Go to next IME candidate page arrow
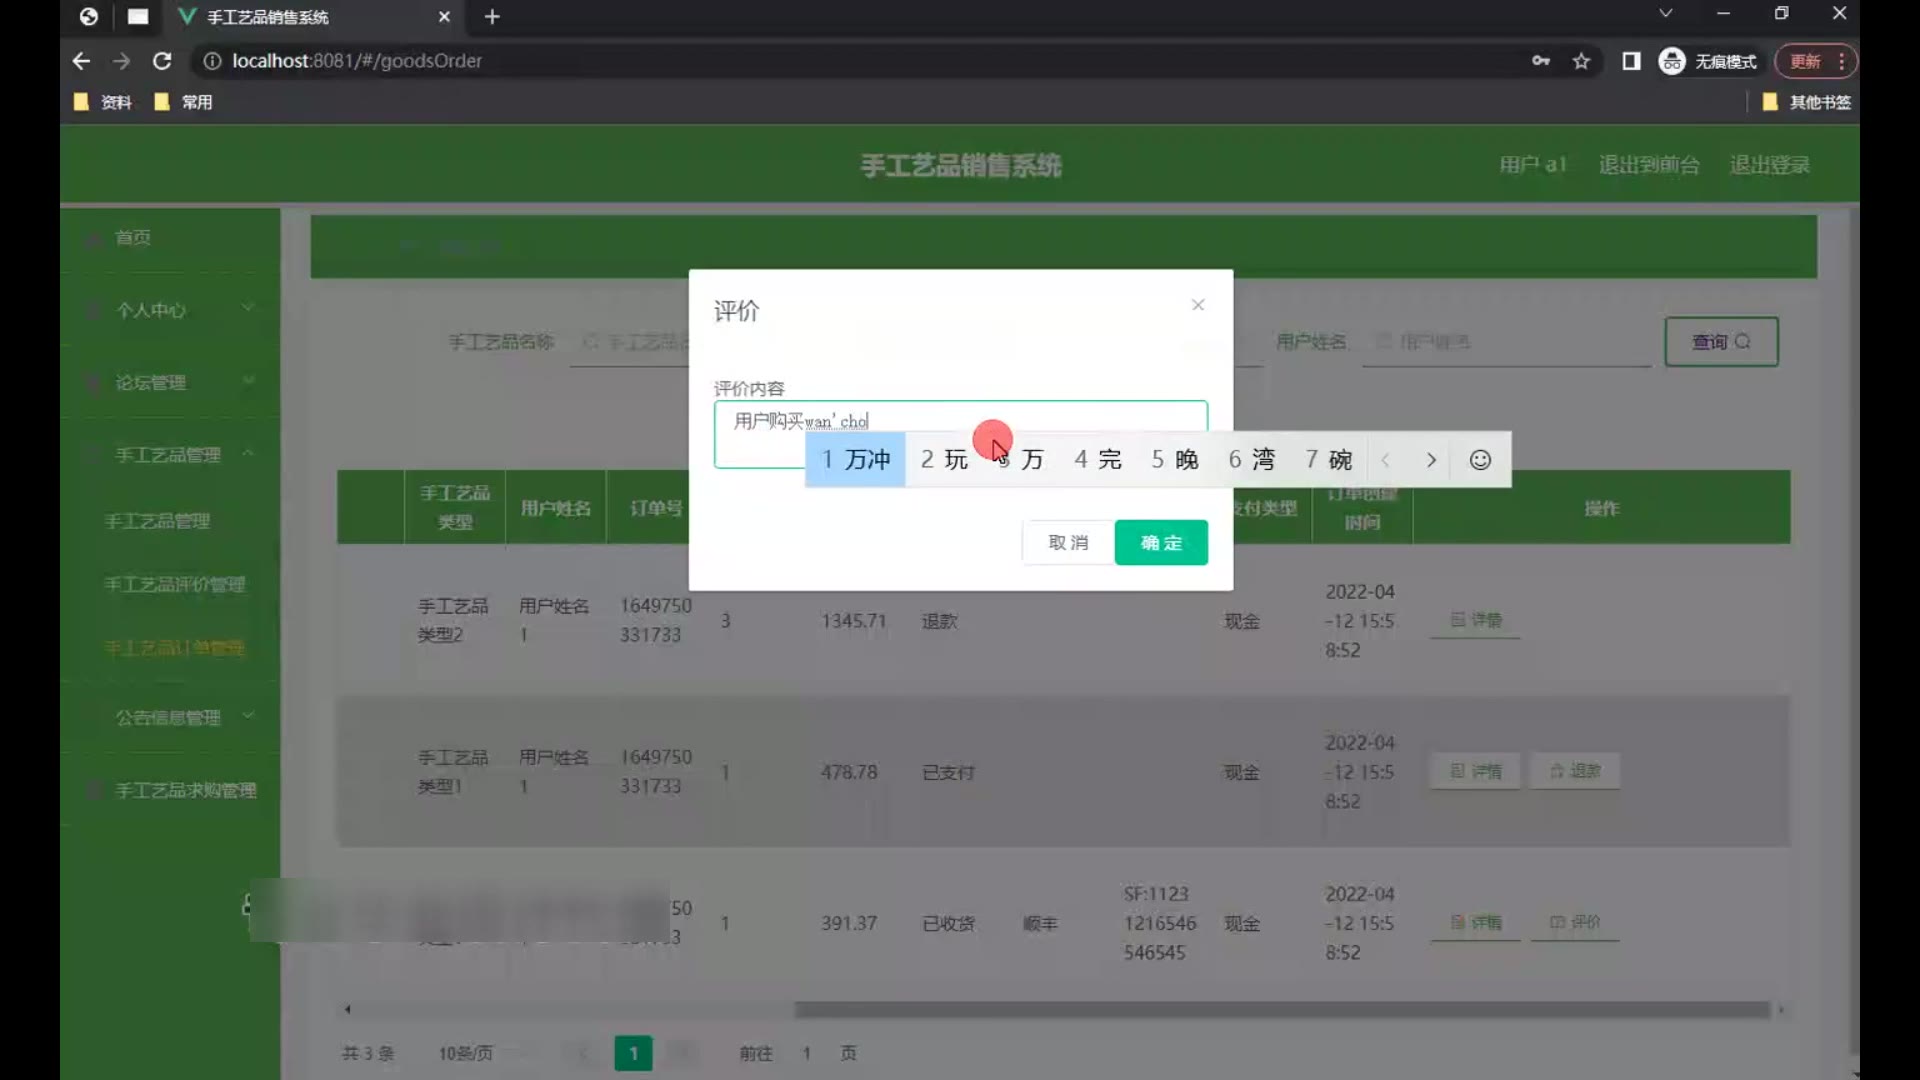The image size is (1920, 1080). (1431, 459)
